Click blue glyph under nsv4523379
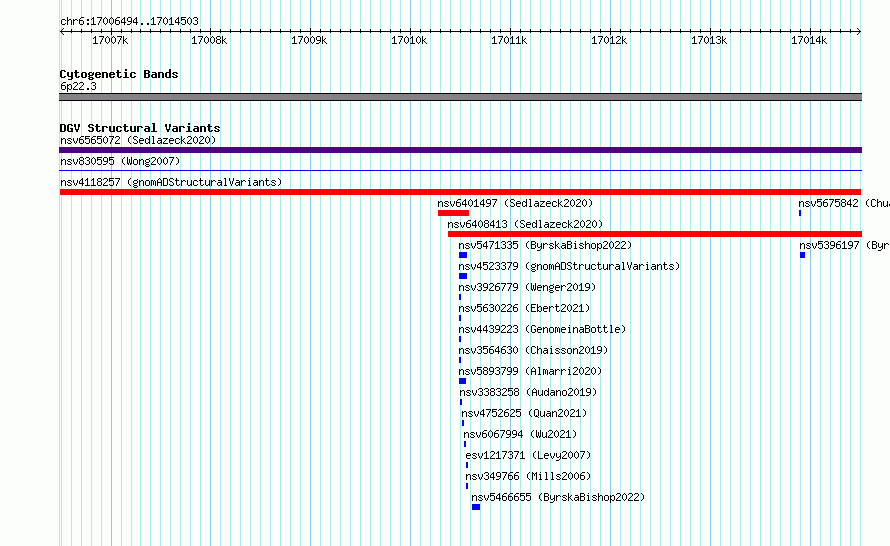890x546 pixels. pos(463,276)
